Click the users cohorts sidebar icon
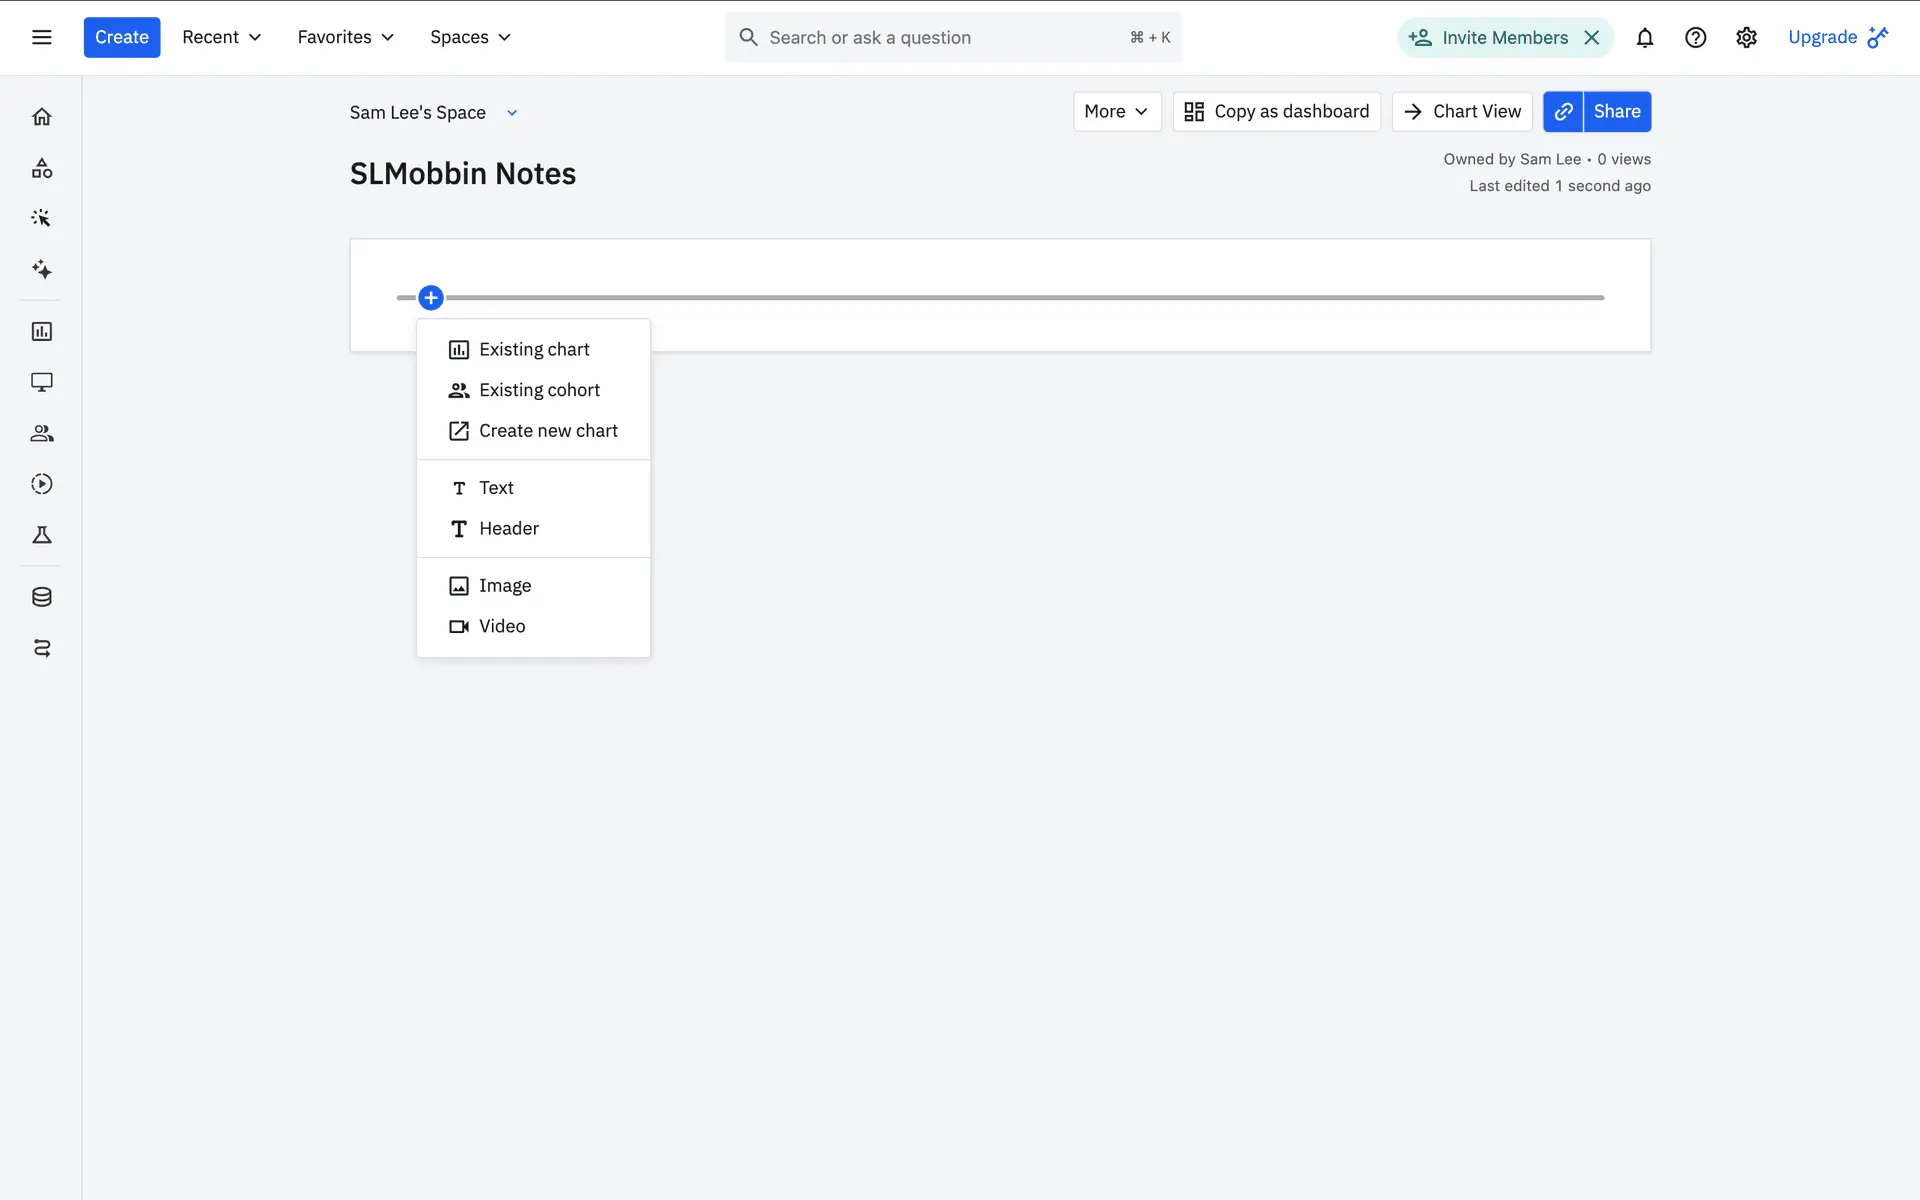The height and width of the screenshot is (1200, 1920). [42, 433]
